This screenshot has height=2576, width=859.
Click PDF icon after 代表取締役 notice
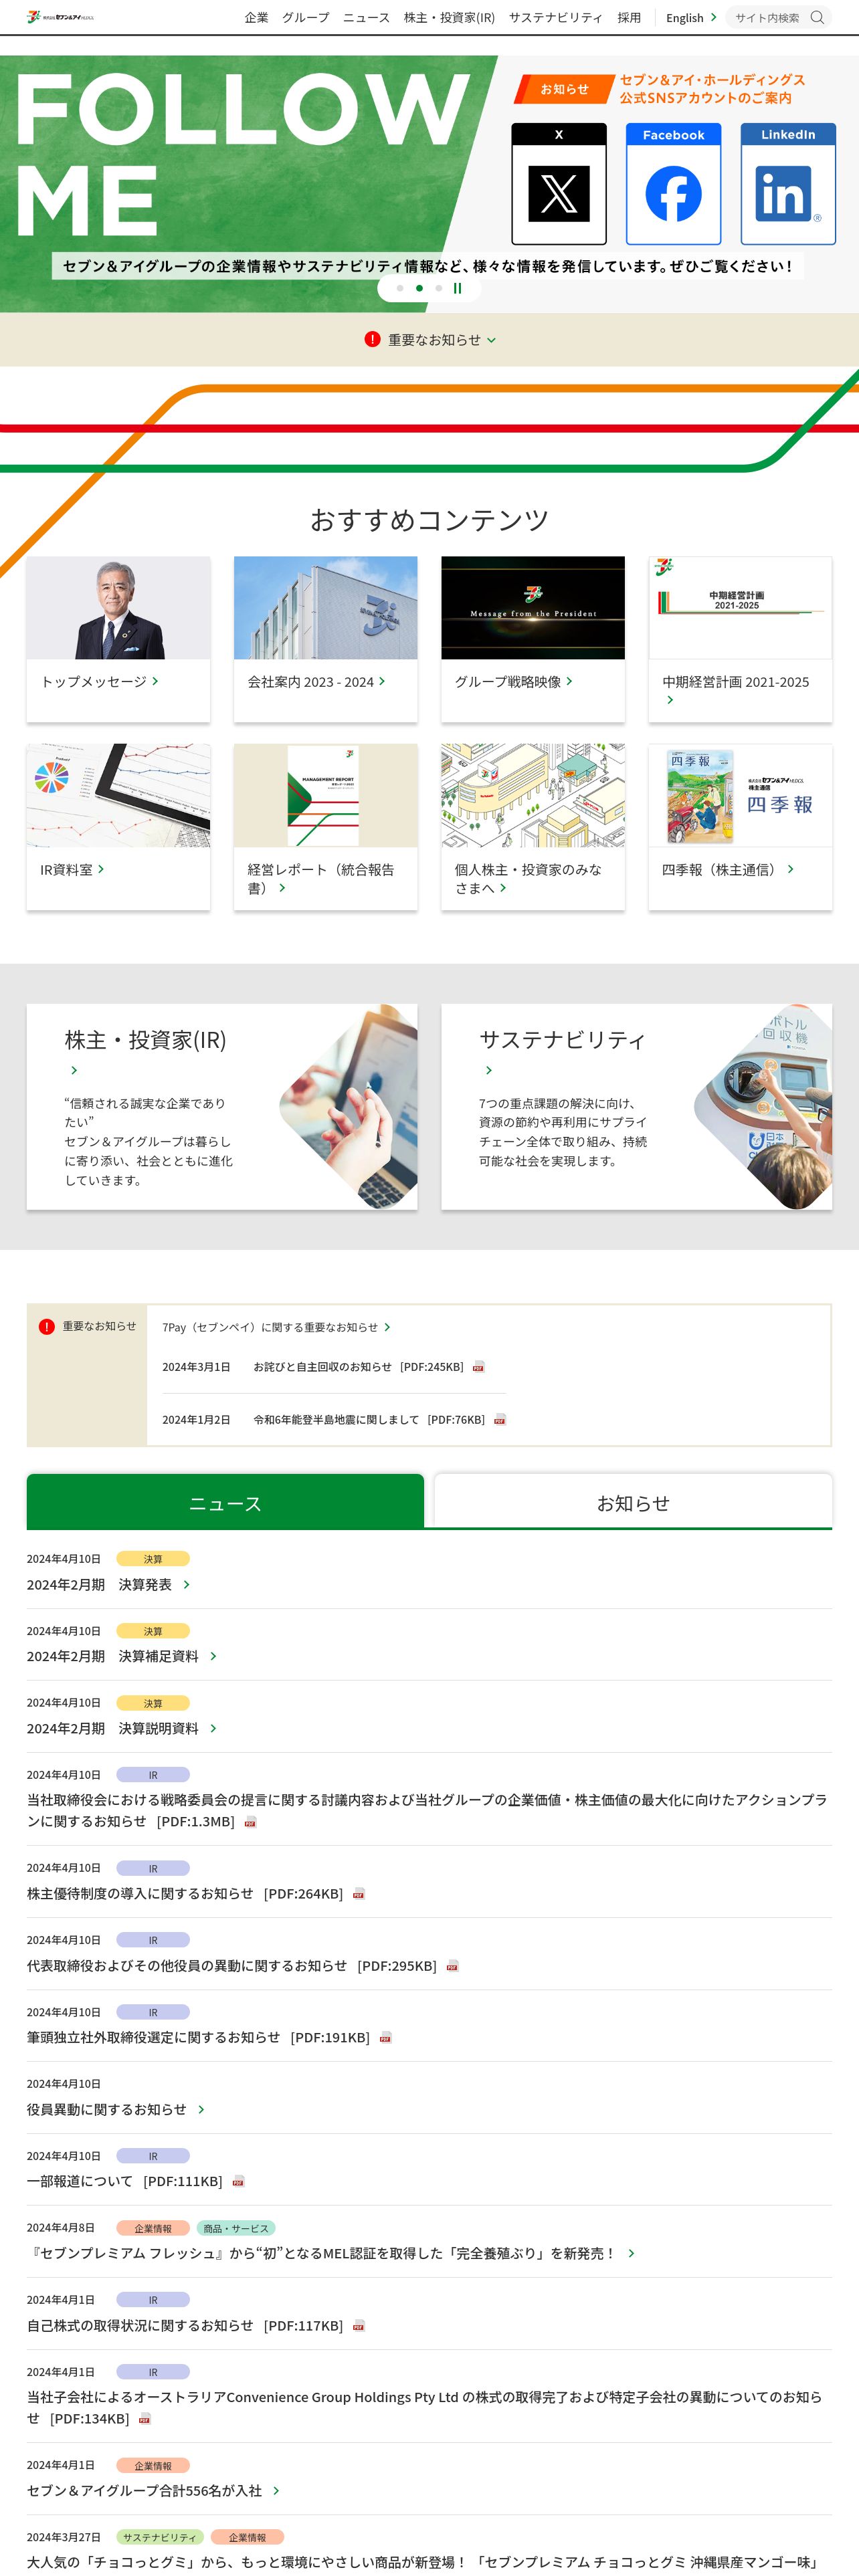click(x=452, y=1966)
